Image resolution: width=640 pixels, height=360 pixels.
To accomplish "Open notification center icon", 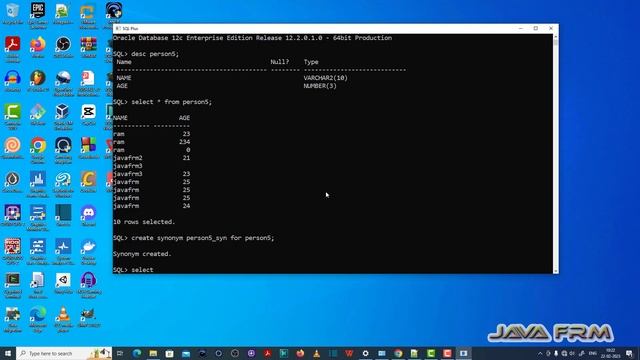I will coord(629,353).
